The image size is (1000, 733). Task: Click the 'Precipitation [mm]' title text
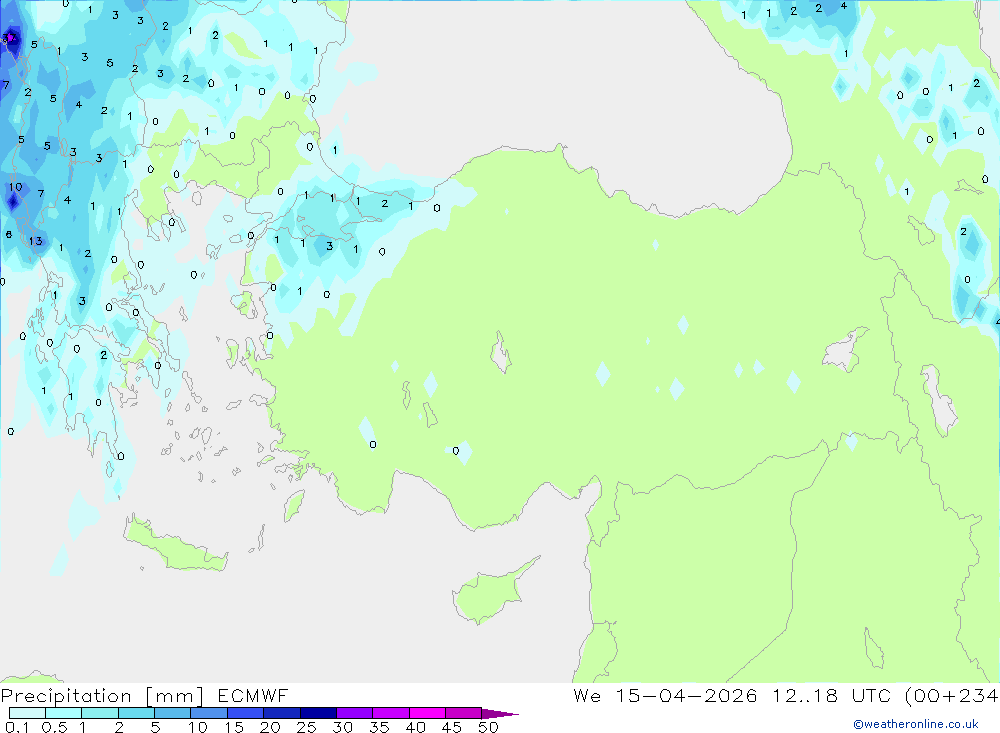tap(102, 696)
